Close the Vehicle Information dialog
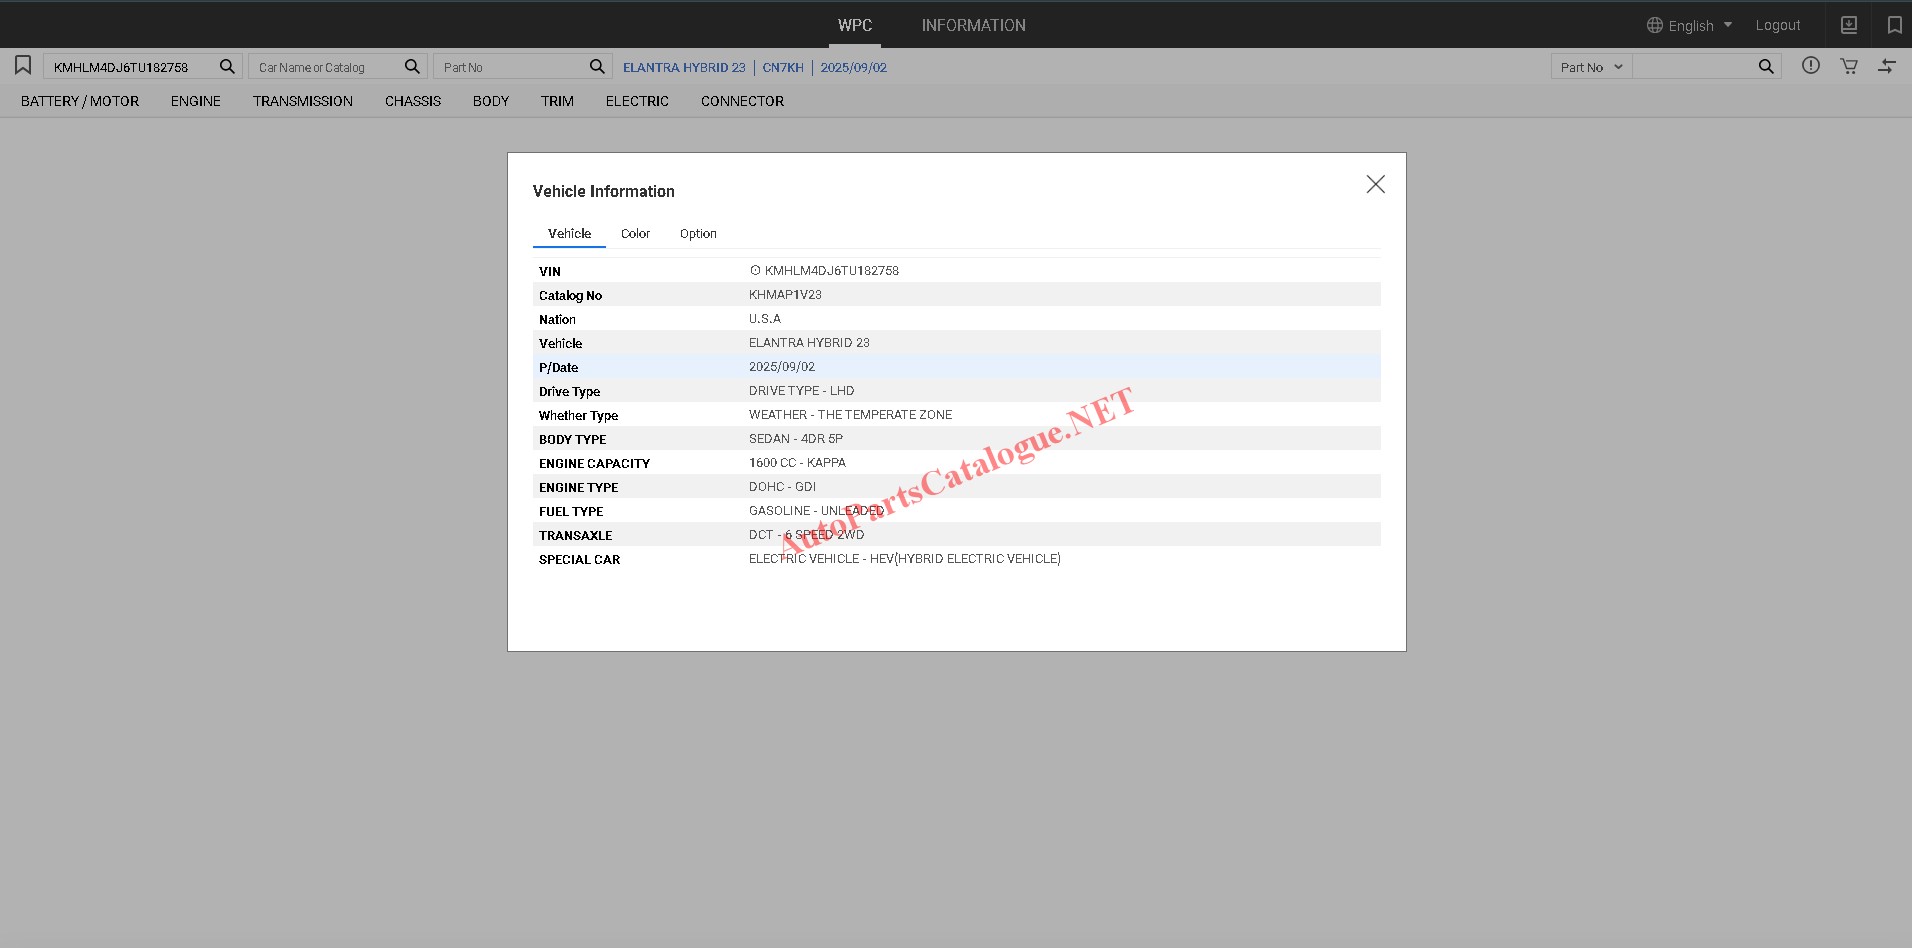This screenshot has height=948, width=1912. coord(1375,184)
